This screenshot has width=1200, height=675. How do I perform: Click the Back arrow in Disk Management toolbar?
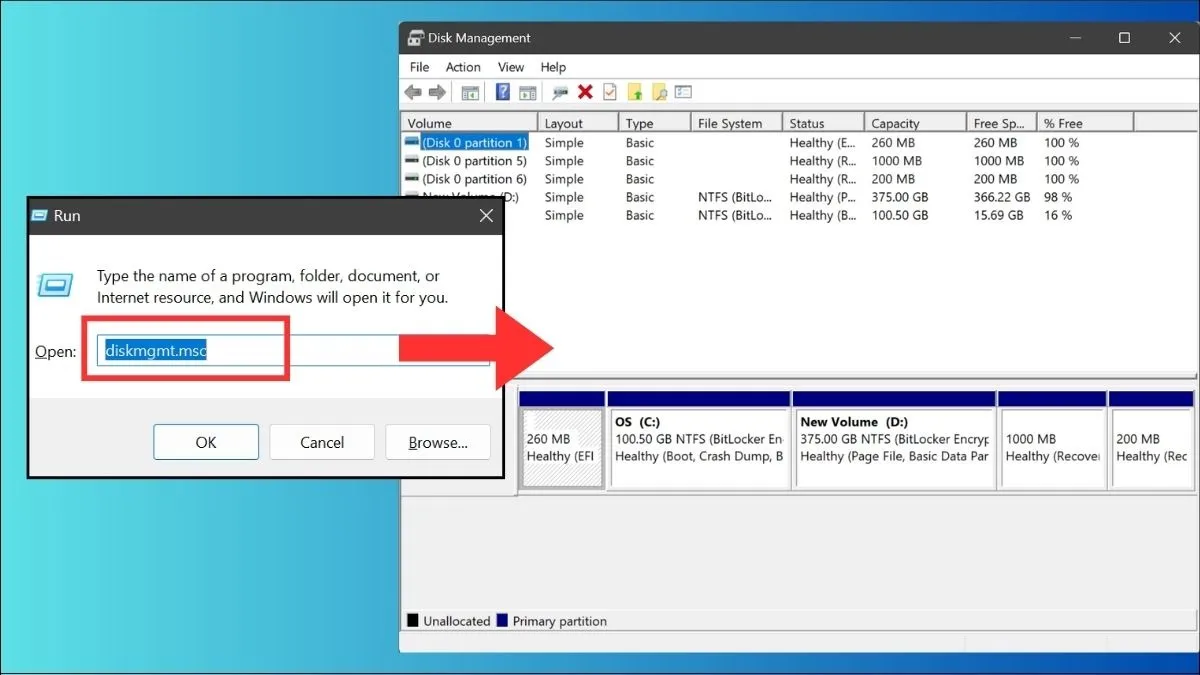point(413,91)
